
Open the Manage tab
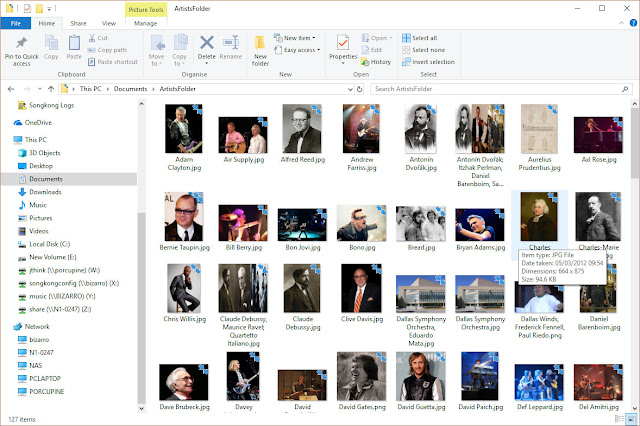146,23
